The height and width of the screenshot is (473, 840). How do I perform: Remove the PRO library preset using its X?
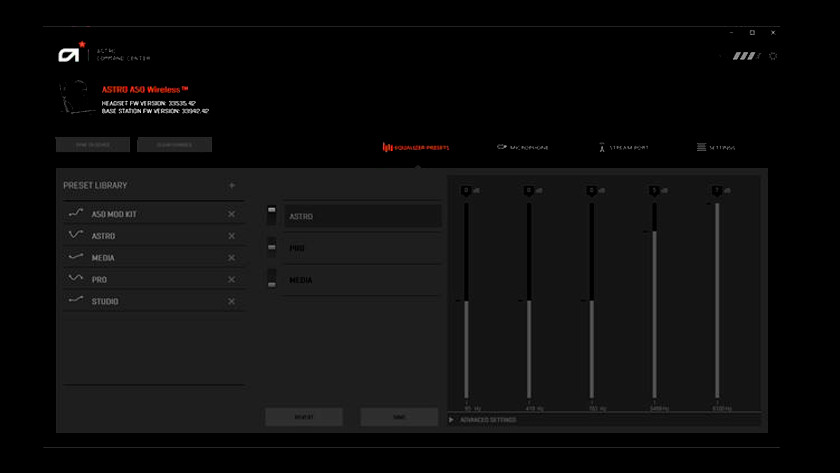[231, 280]
